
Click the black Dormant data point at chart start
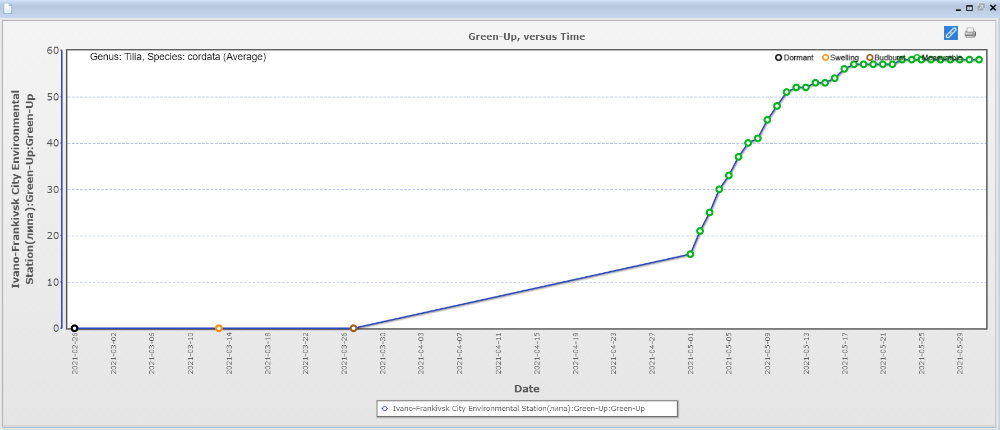(x=74, y=328)
